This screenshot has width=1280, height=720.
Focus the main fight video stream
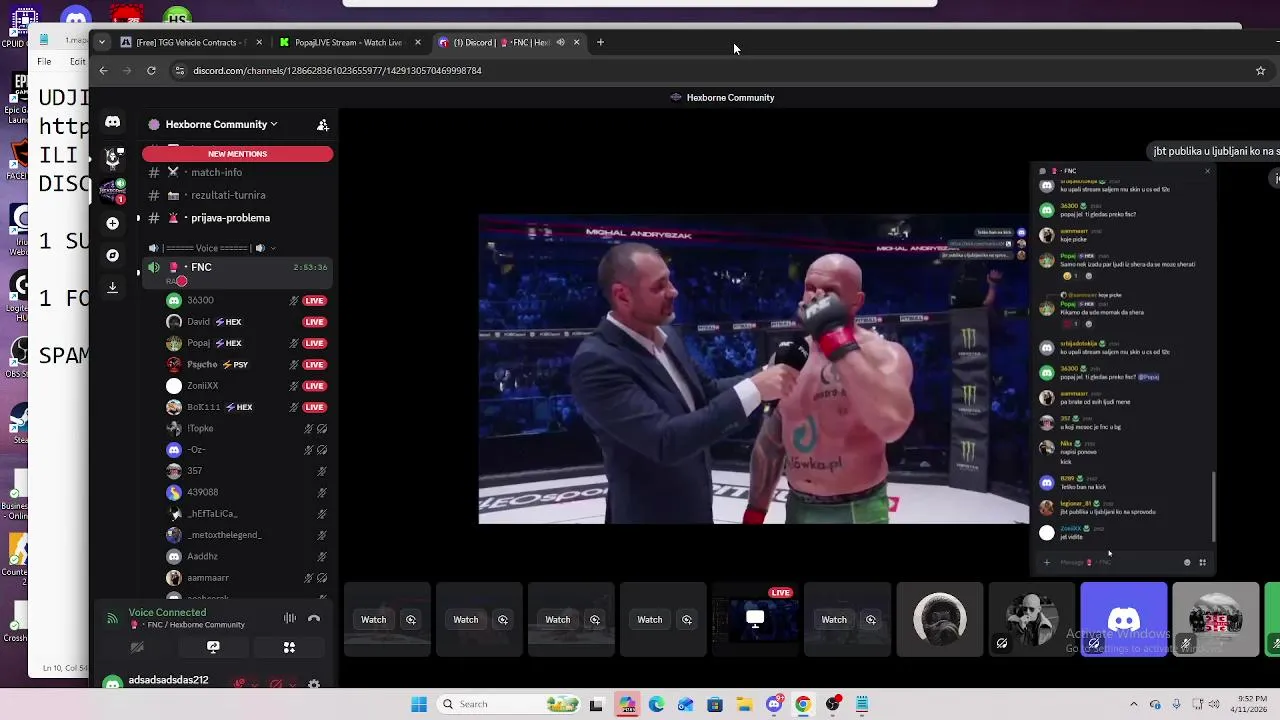pyautogui.click(x=754, y=369)
